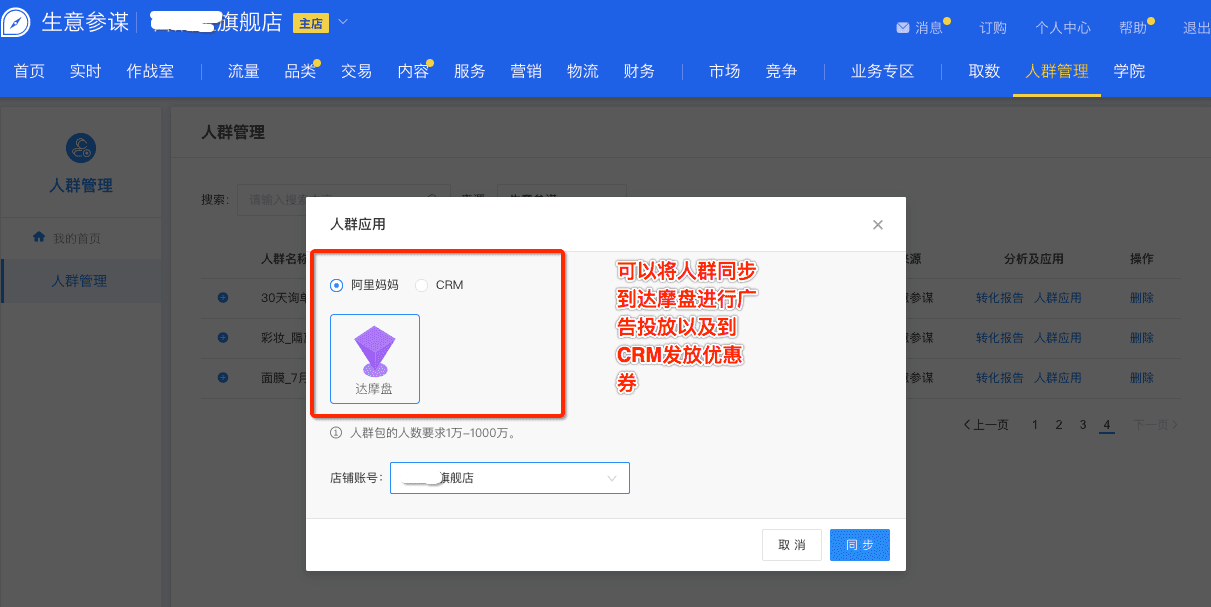Click the 人群应用 dialog title
The width and height of the screenshot is (1211, 607).
click(358, 225)
